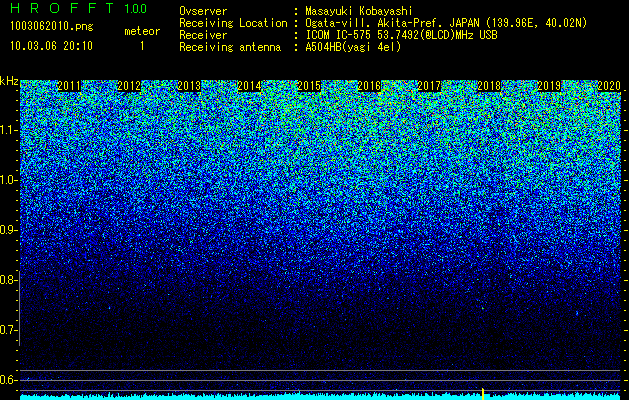The image size is (629, 400).
Task: Click the 2015 time marker
Action: point(309,86)
